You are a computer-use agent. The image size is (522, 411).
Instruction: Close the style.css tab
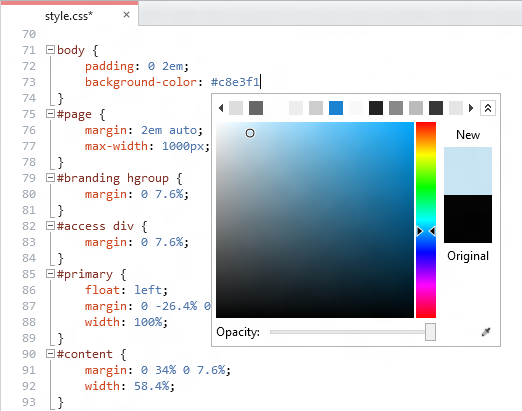coord(126,15)
